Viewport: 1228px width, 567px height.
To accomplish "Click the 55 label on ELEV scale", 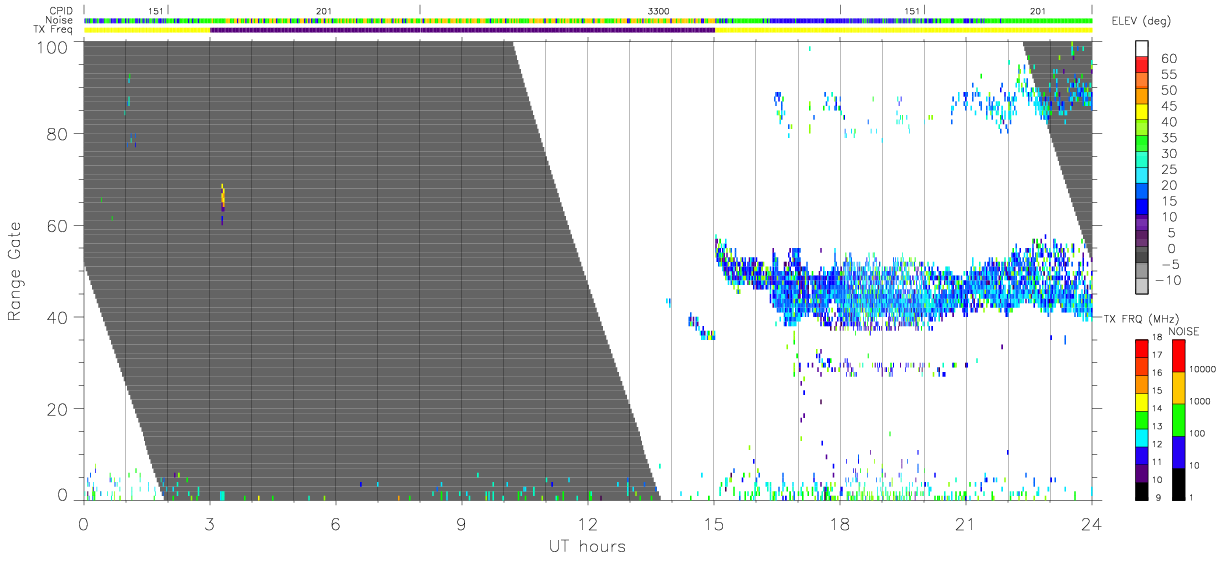I will 1168,74.
